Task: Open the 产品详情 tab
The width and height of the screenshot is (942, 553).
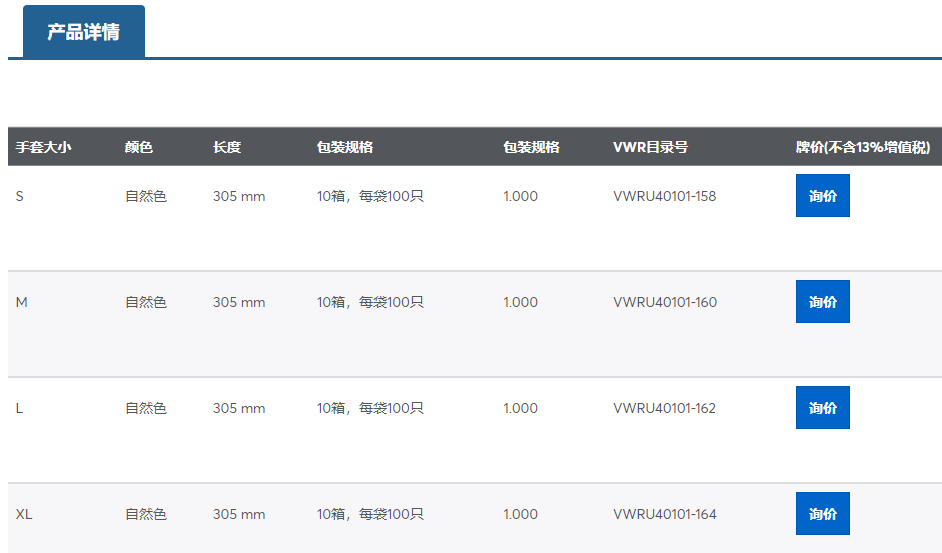Action: tap(84, 32)
